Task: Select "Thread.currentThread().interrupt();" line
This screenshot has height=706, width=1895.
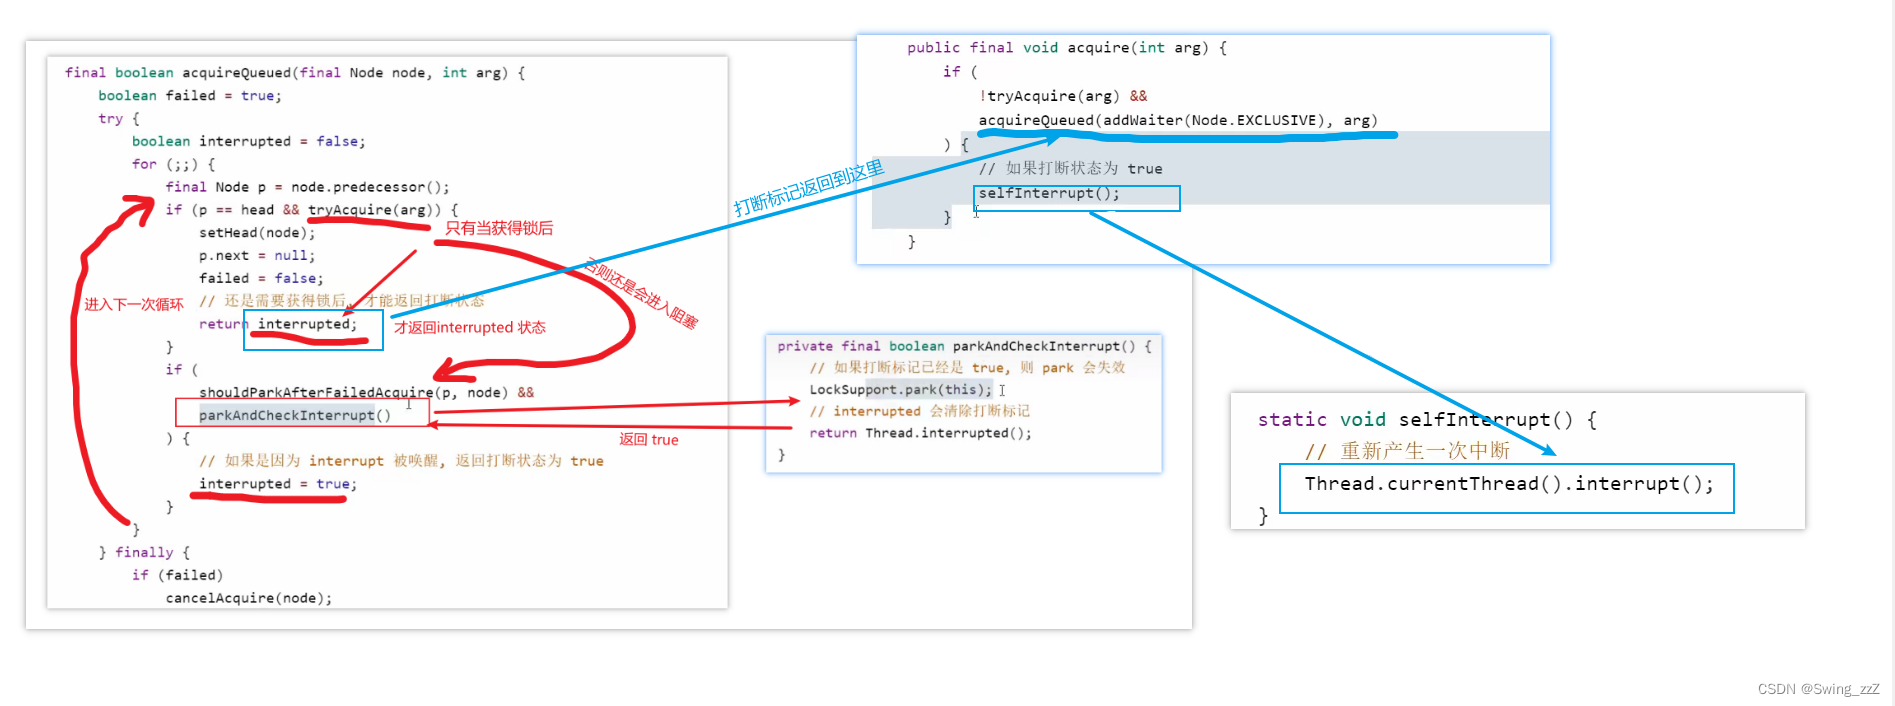Action: 1508,484
